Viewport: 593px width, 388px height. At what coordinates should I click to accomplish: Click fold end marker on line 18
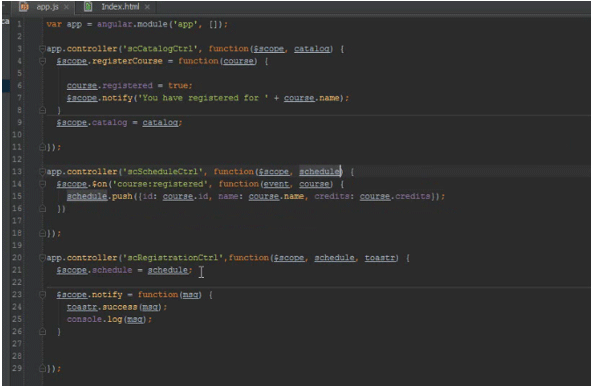pyautogui.click(x=42, y=233)
